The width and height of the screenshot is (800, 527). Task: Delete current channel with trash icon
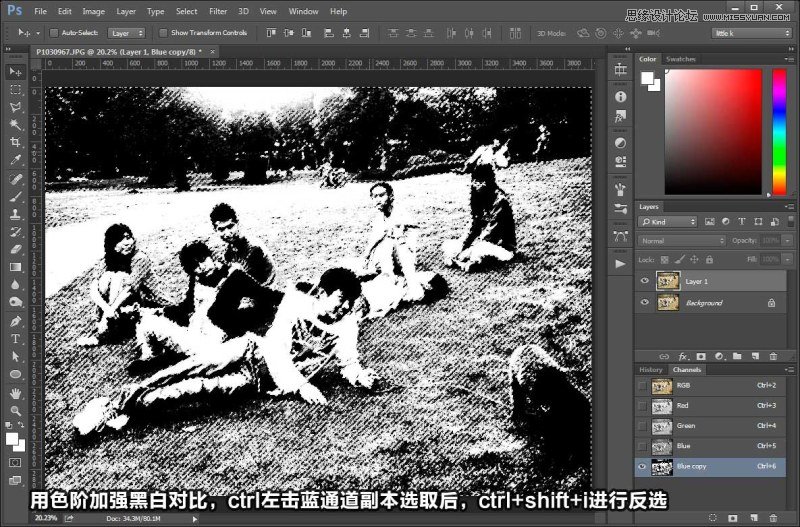[x=773, y=518]
